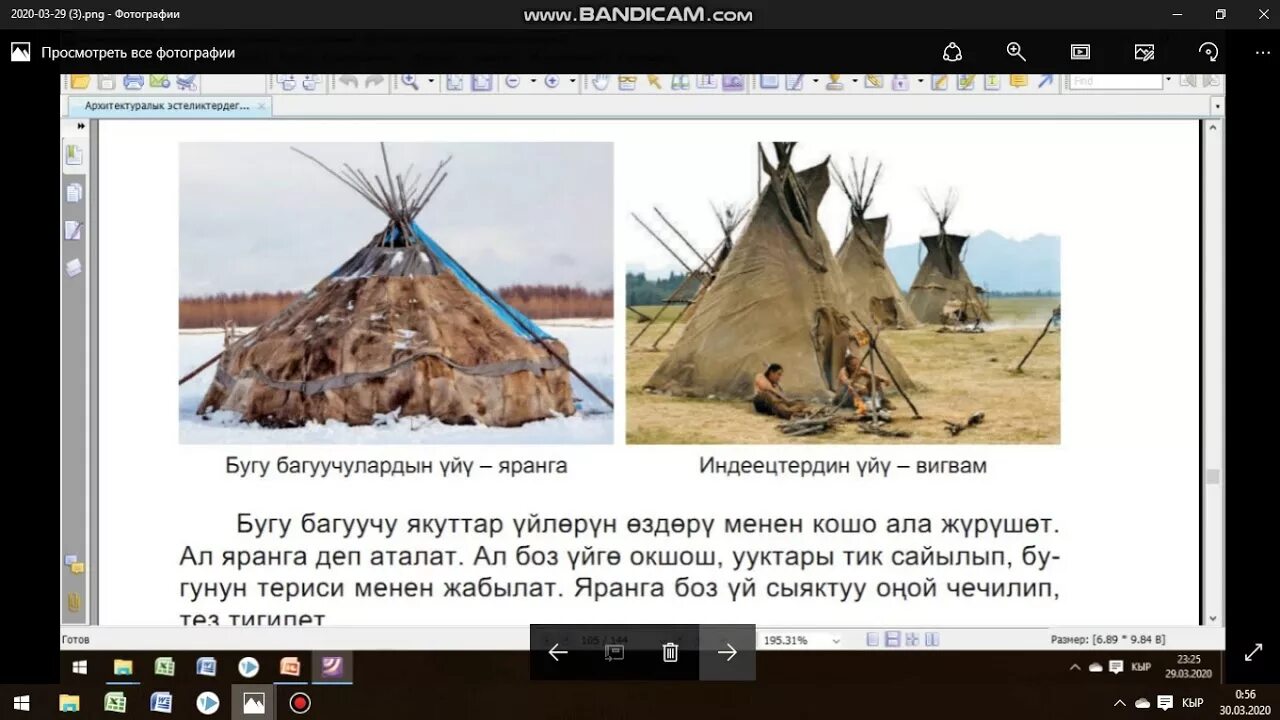Image resolution: width=1280 pixels, height=720 pixels.
Task: Click the vertical scrollbar thumb in PDF viewer
Action: [x=1213, y=477]
